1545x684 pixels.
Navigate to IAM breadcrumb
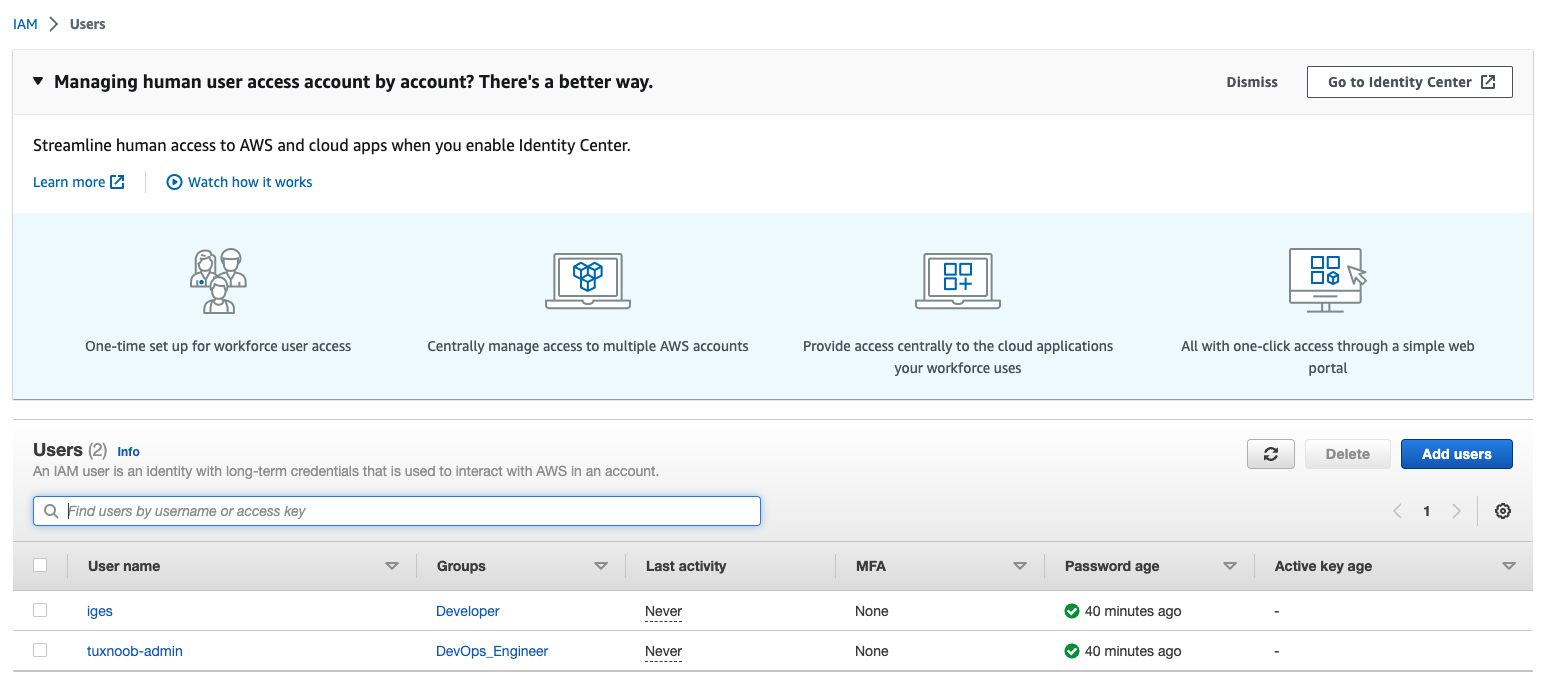pyautogui.click(x=25, y=24)
